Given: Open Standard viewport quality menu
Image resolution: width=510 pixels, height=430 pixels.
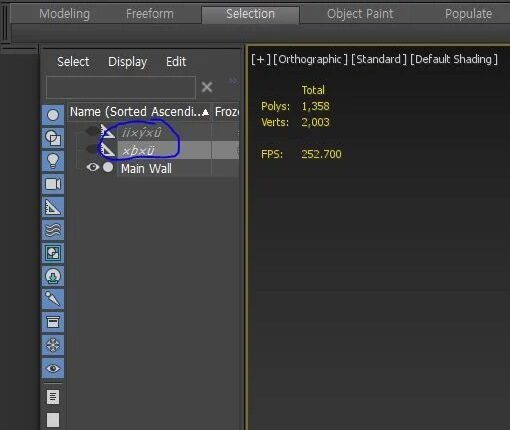Looking at the screenshot, I should pyautogui.click(x=379, y=60).
